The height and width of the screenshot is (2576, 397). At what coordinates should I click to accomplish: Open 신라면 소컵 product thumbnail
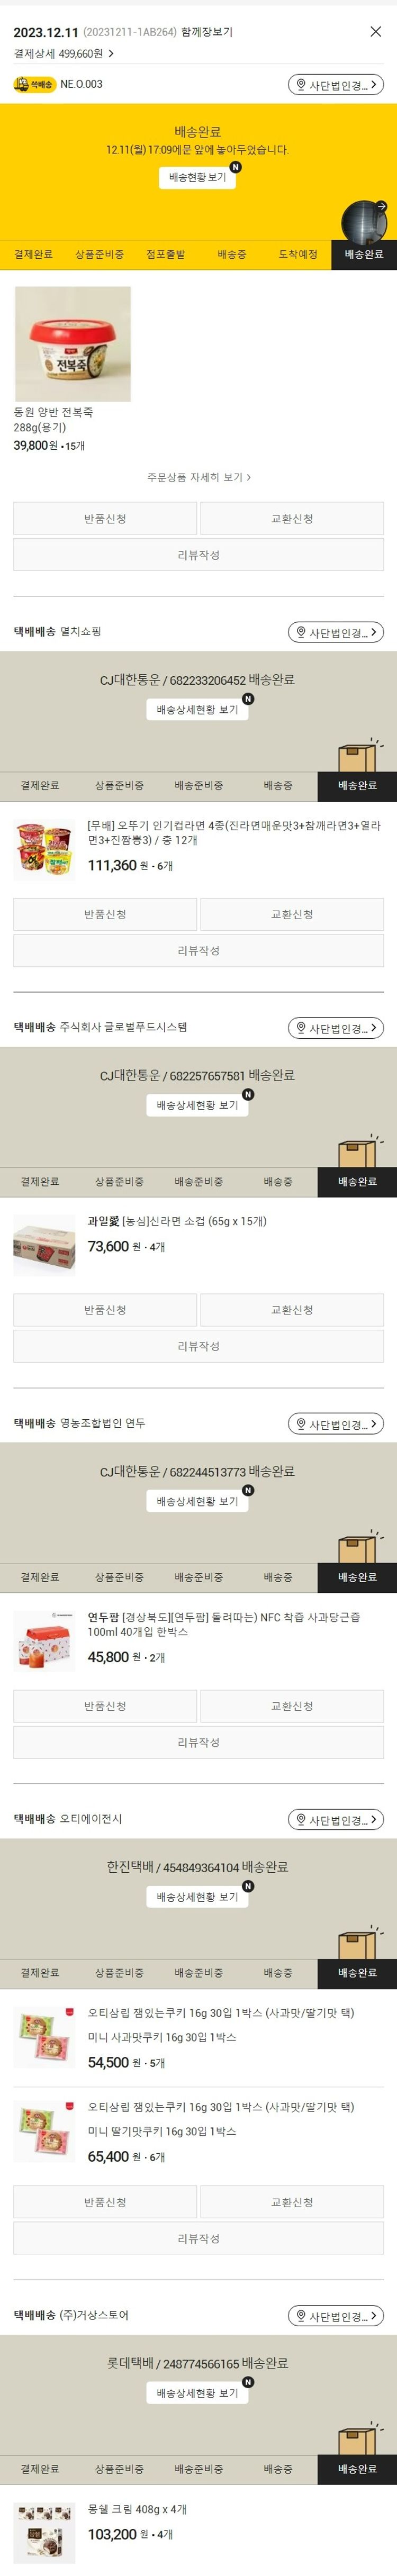44,1245
